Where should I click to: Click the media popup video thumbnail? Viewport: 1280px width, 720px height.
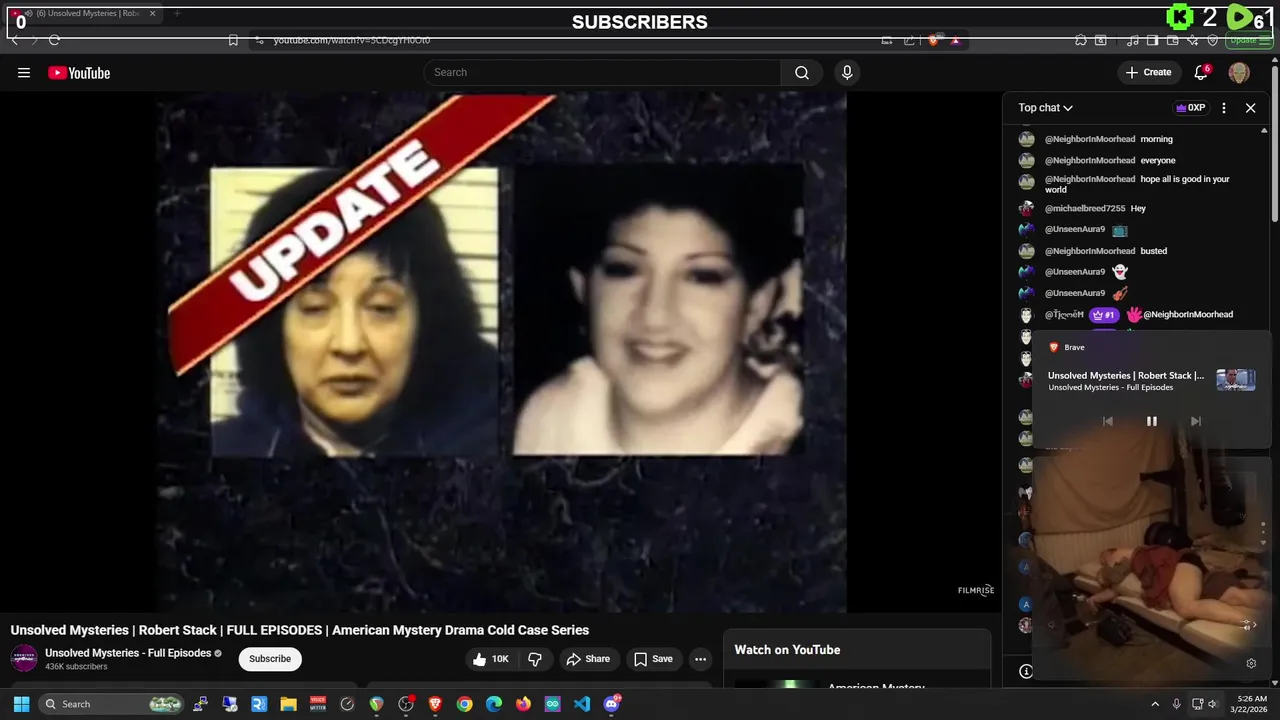(1236, 380)
